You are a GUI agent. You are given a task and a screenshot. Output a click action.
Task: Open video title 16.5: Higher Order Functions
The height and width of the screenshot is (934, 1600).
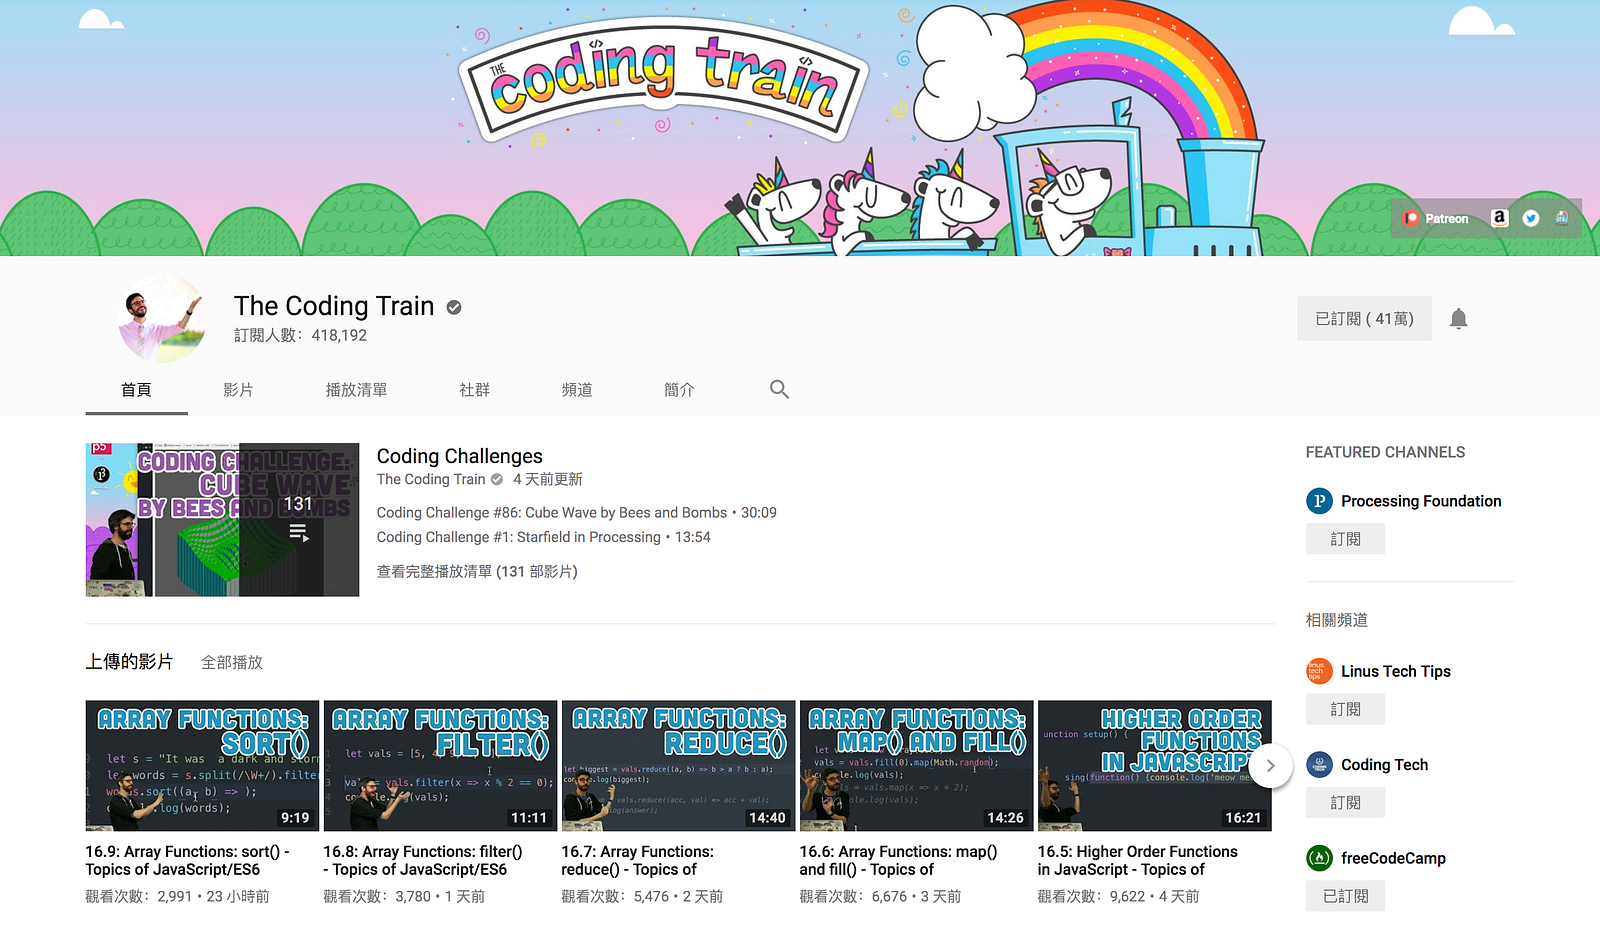(1138, 861)
